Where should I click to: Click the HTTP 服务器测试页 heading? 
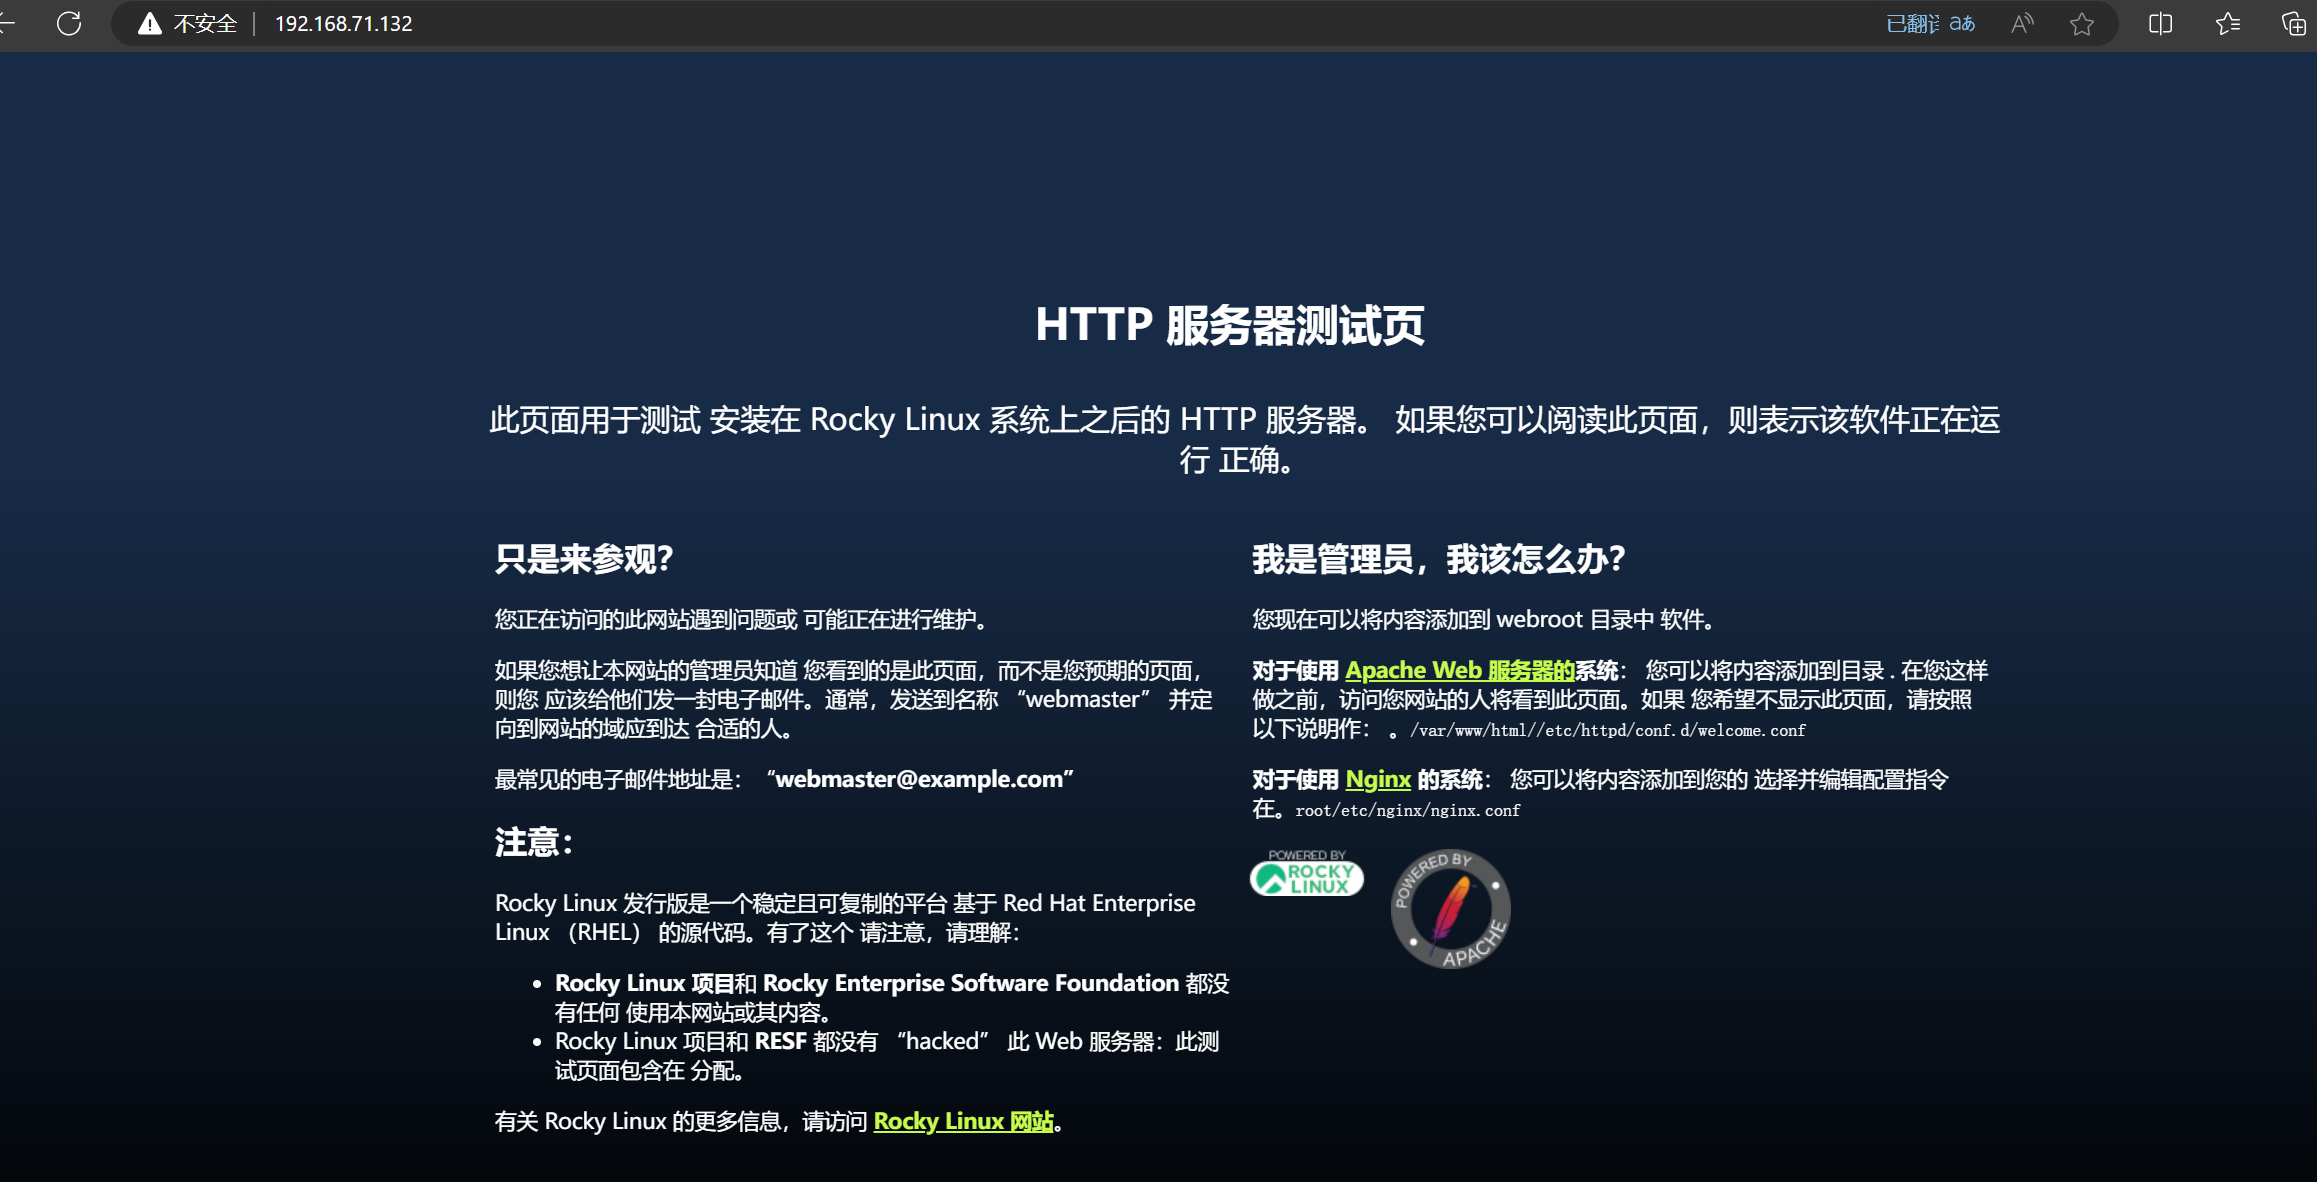point(1229,325)
